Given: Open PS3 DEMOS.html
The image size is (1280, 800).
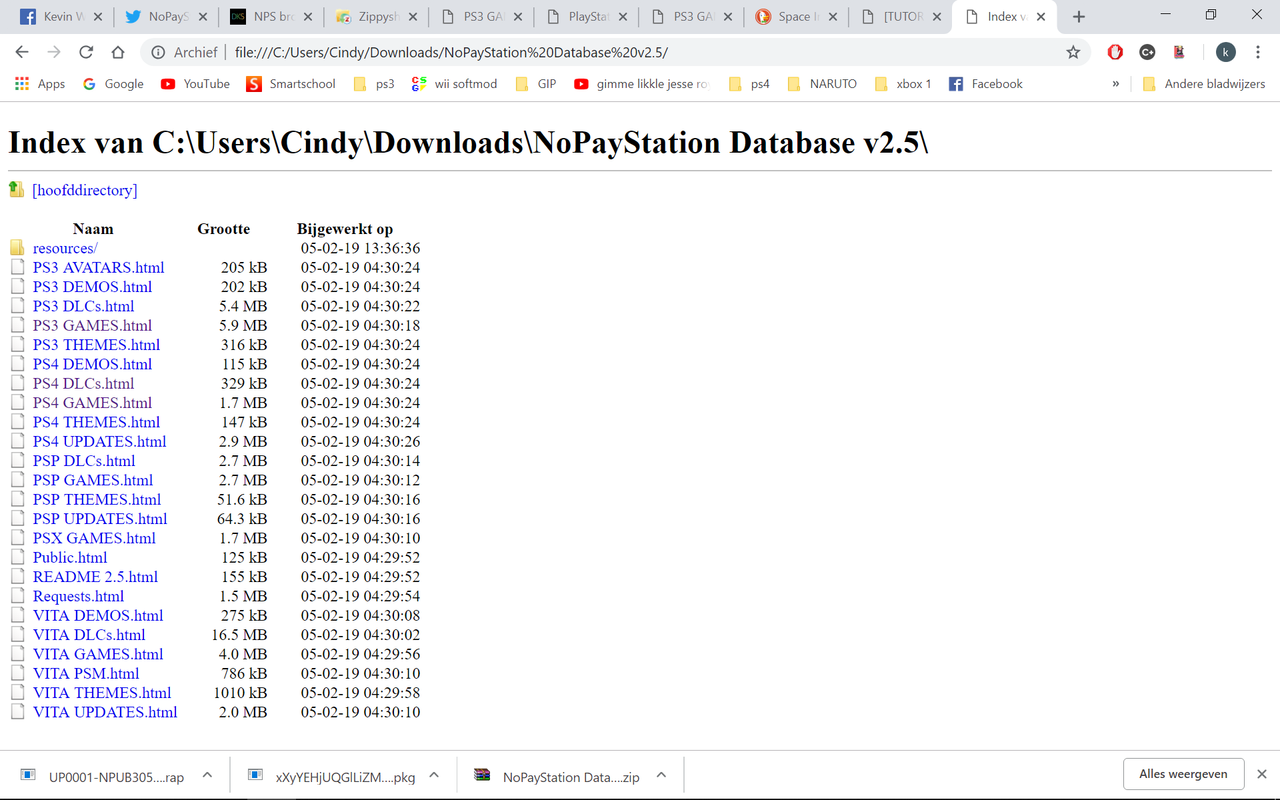Looking at the screenshot, I should (92, 287).
